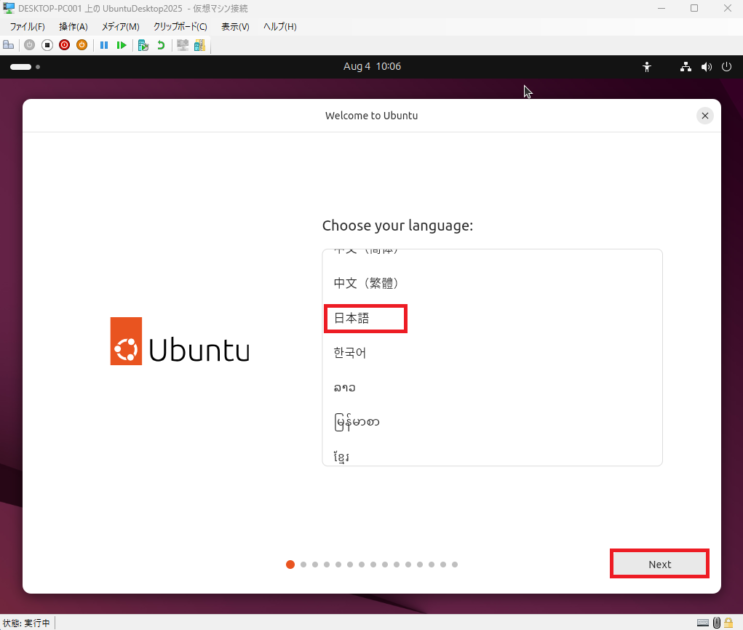This screenshot has width=743, height=630.
Task: Click the Hyper-V window icon in title bar
Action: 9,8
